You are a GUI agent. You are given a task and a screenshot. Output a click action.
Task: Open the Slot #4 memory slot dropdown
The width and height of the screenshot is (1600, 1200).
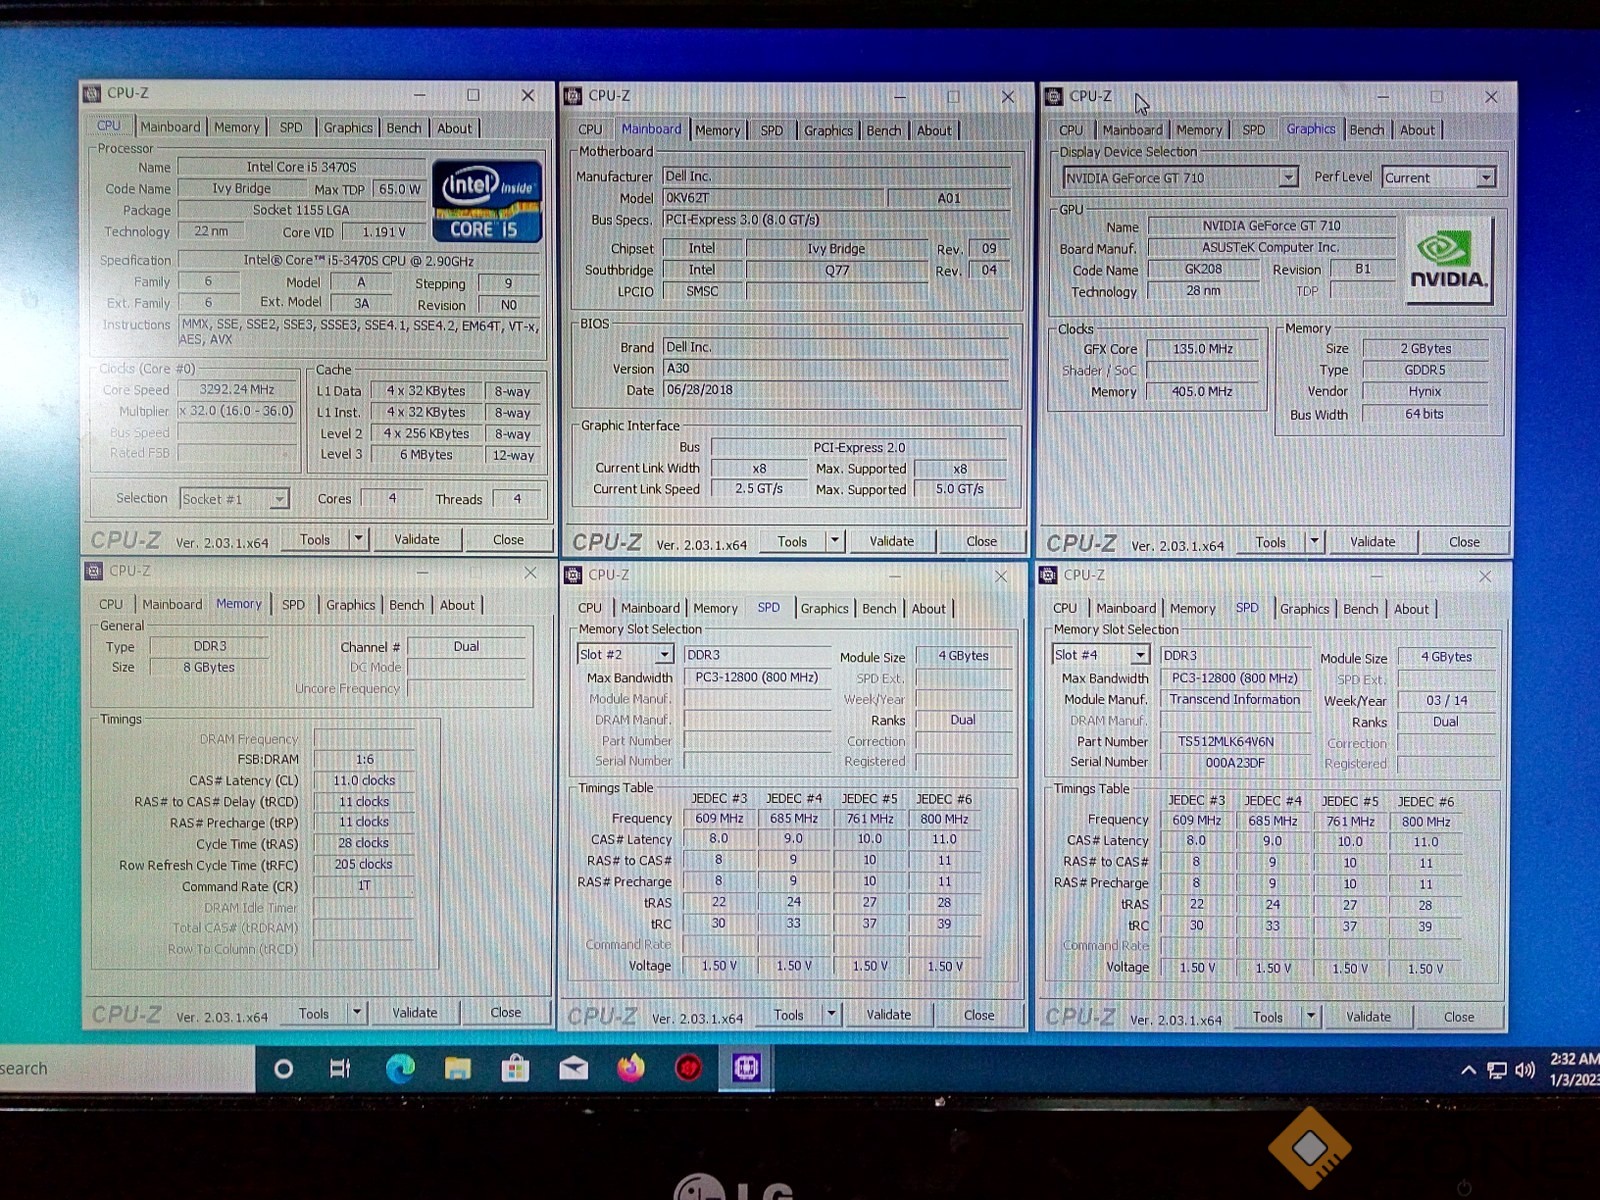[x=1140, y=655]
